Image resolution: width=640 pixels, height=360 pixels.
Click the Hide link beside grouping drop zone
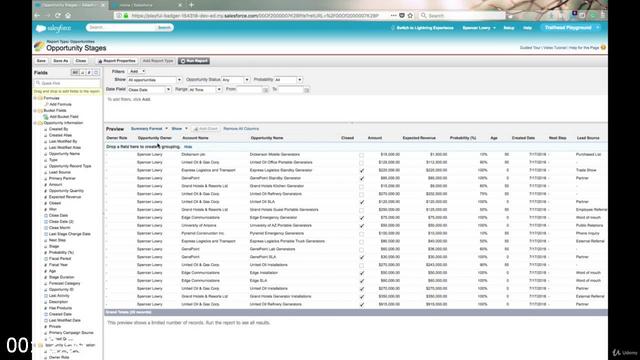pyautogui.click(x=188, y=147)
